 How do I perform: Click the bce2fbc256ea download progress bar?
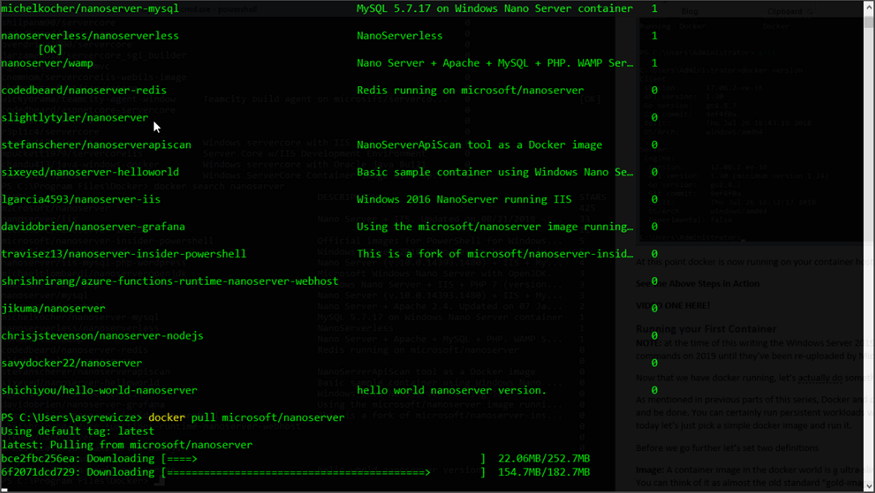click(323, 459)
